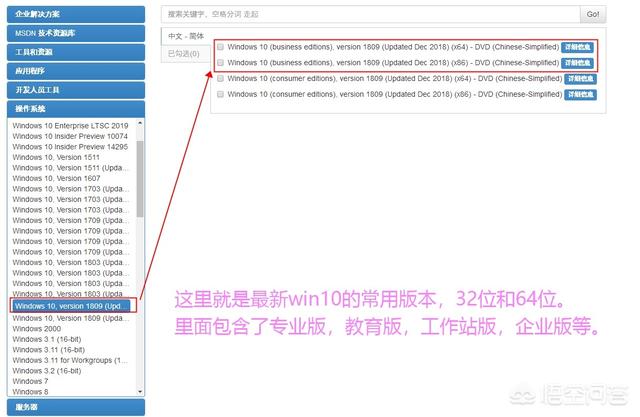Click consumer editions 1809 (x64) file name
This screenshot has height=417, width=640.
(x=395, y=78)
